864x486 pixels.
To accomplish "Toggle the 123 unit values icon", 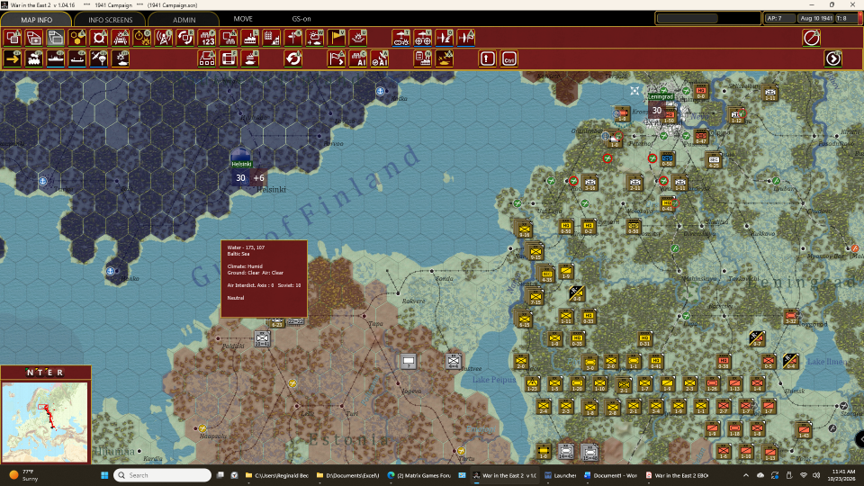I will (x=207, y=37).
